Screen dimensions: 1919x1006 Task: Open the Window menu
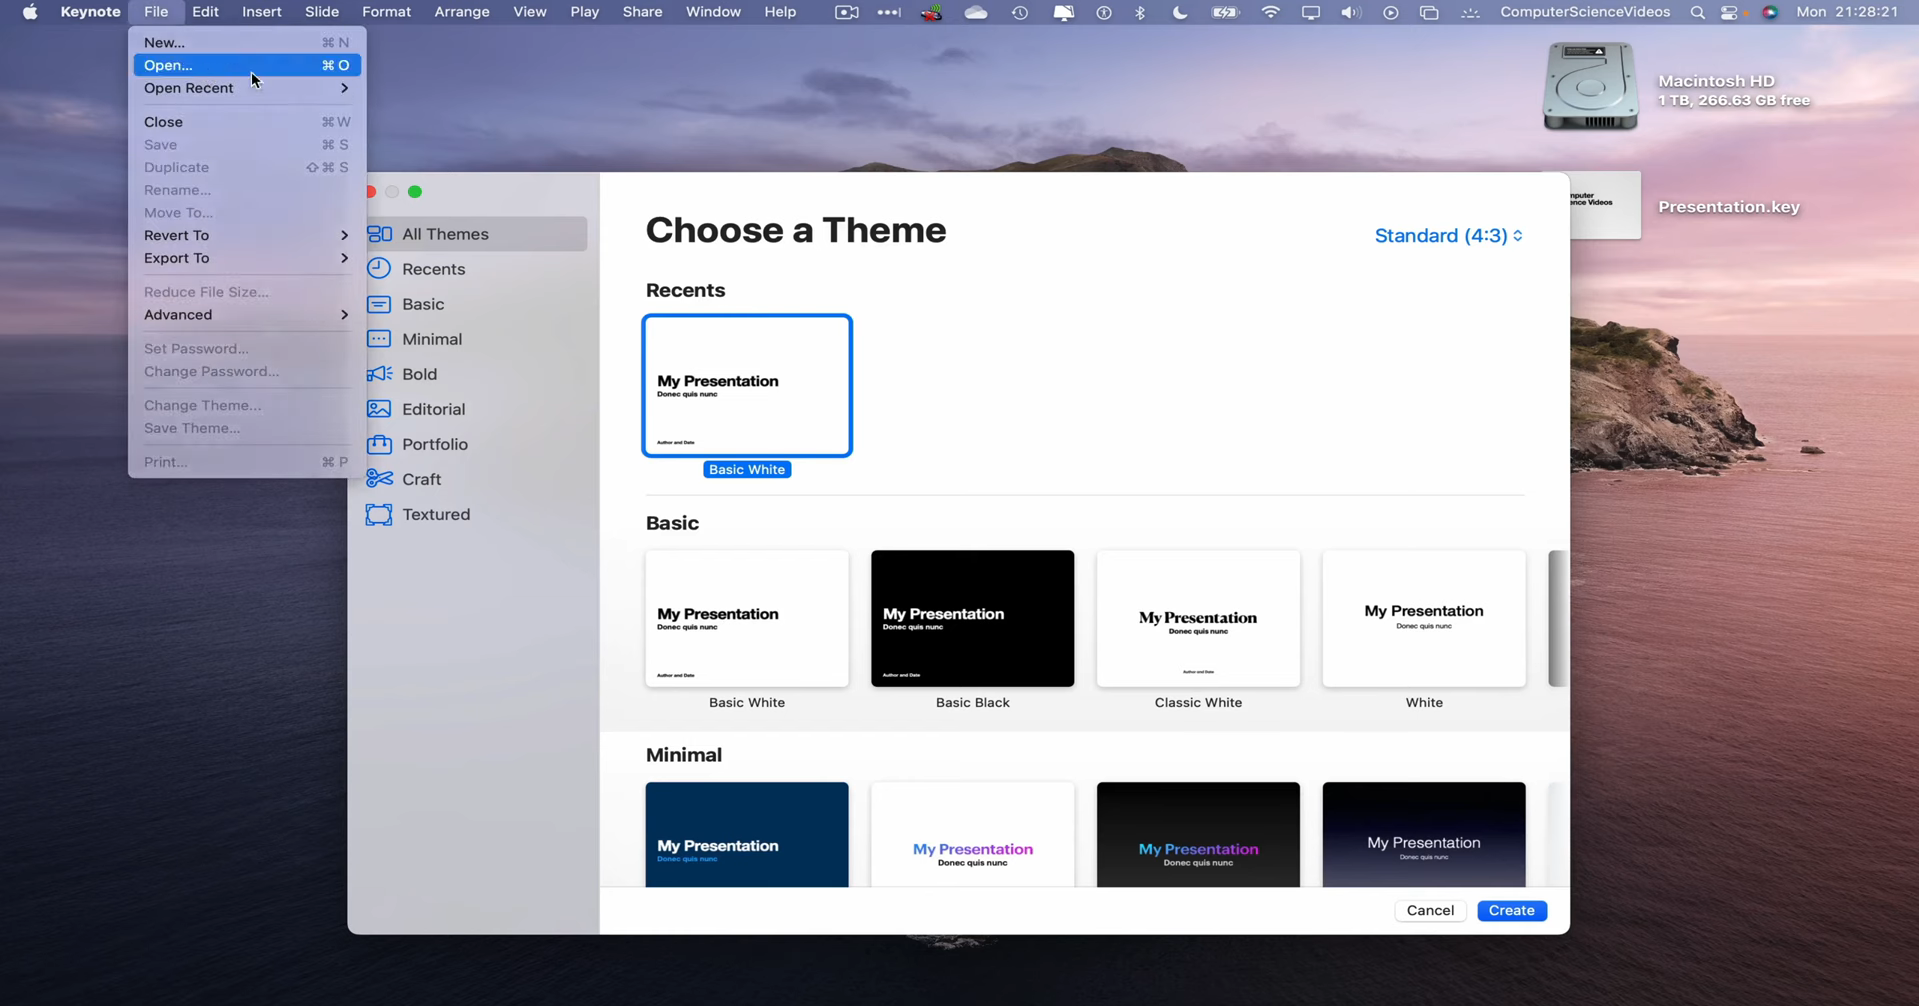click(x=712, y=12)
